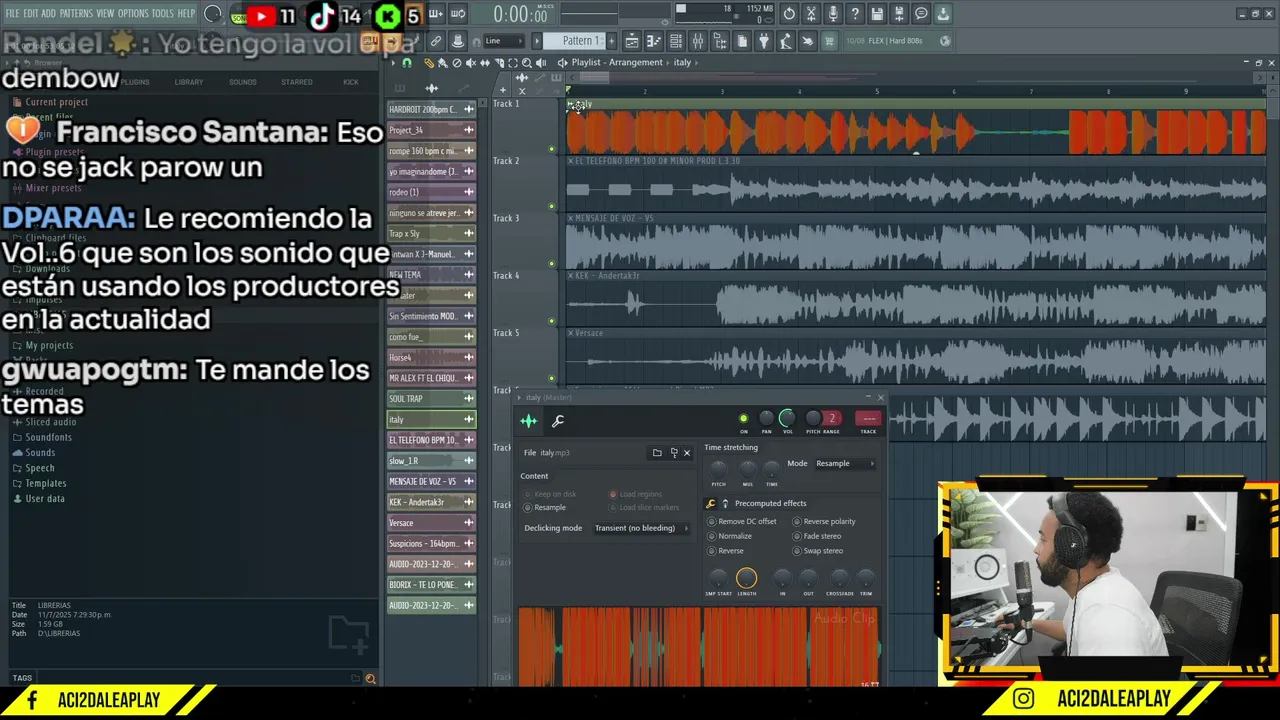This screenshot has width=1280, height=720.
Task: Switch to the LIBRARY browser tab
Action: (x=189, y=82)
